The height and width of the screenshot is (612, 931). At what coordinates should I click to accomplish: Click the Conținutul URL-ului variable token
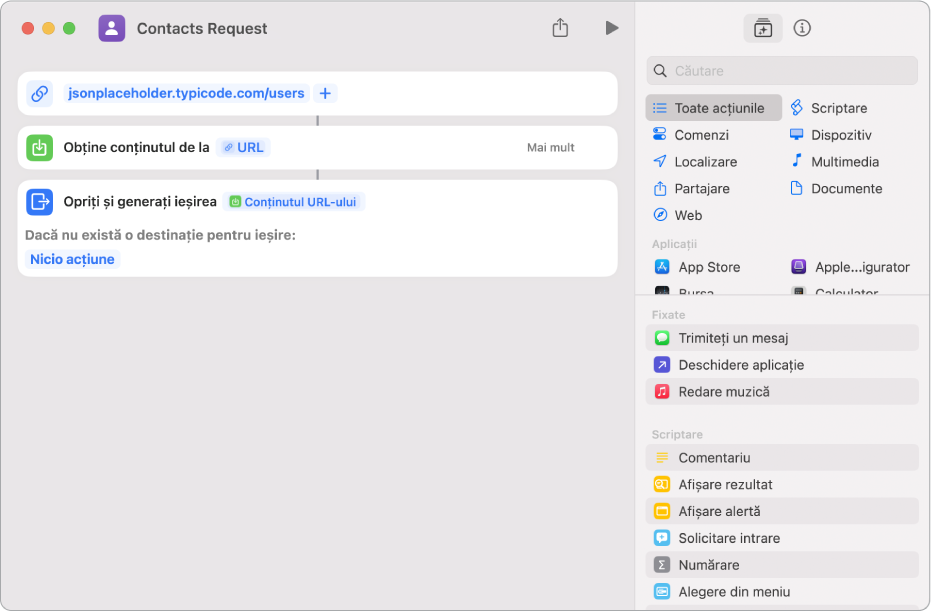293,202
